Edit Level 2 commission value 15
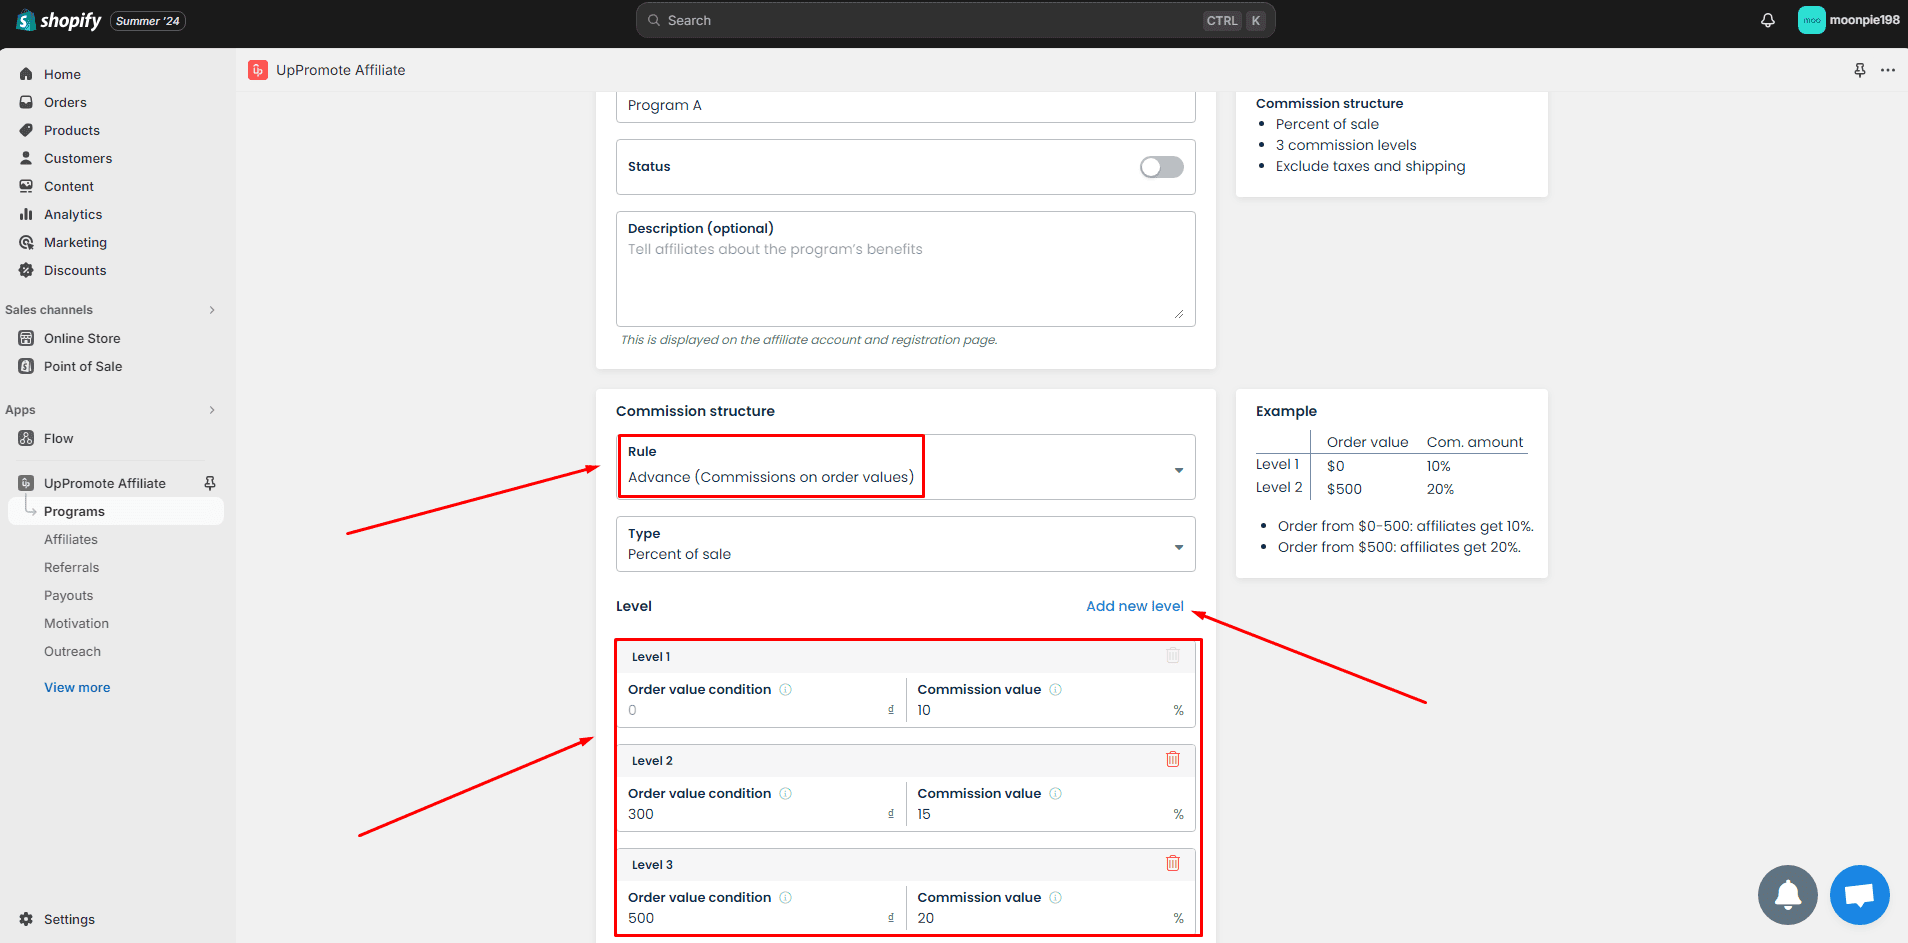This screenshot has height=943, width=1908. (1050, 814)
